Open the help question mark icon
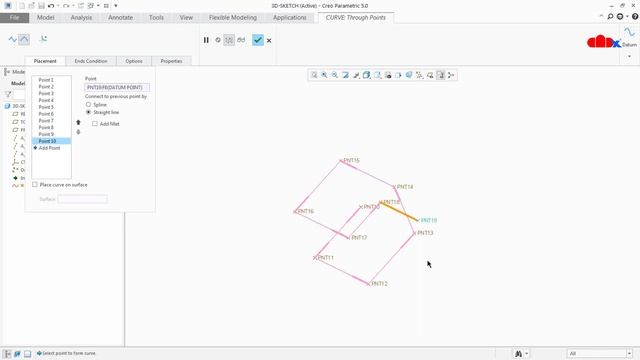 [635, 17]
